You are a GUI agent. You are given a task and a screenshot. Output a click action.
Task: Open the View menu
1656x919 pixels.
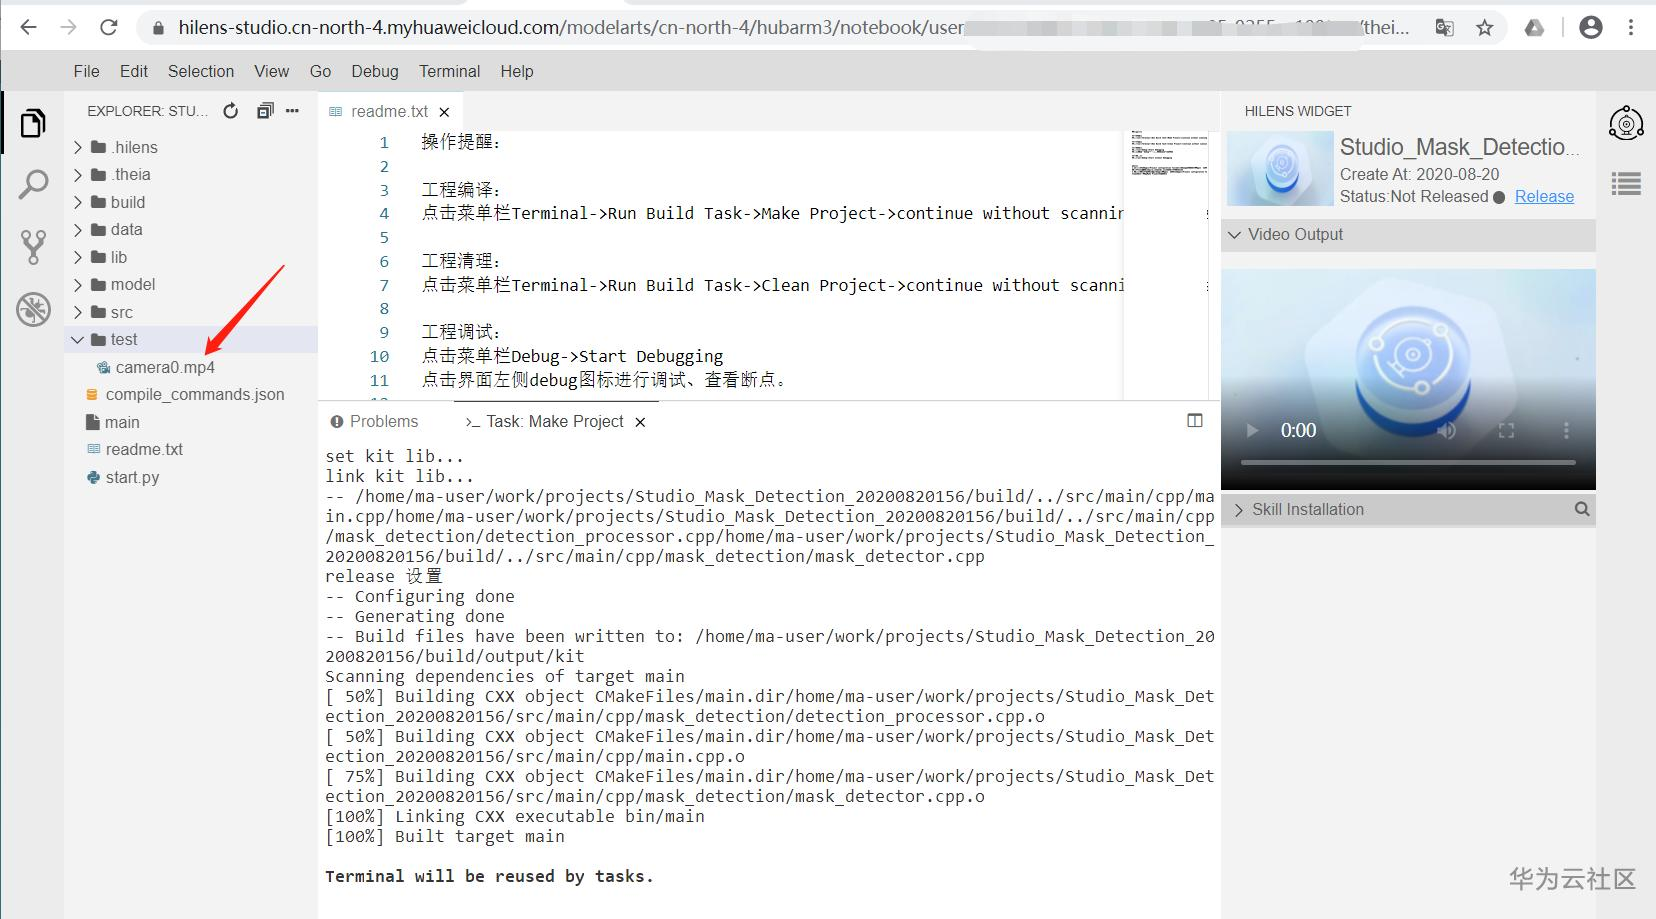point(271,71)
